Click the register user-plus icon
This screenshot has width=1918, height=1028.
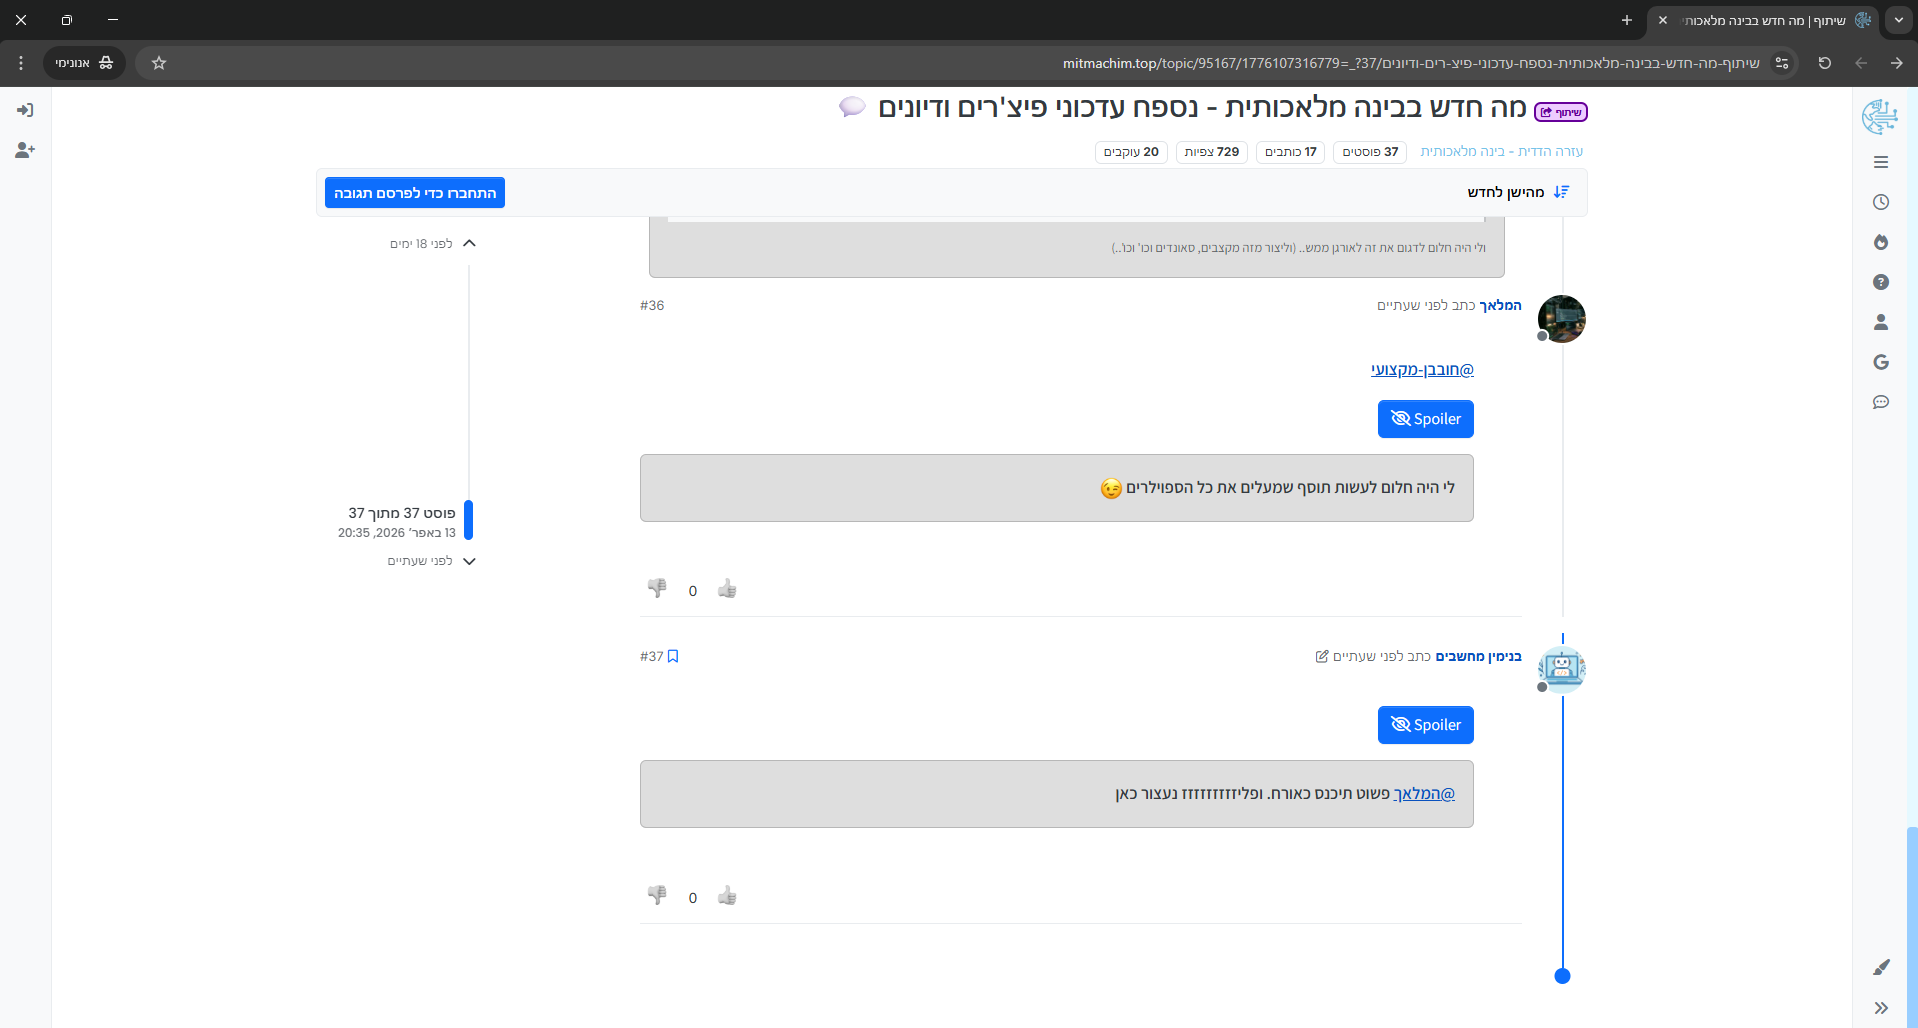(x=25, y=150)
